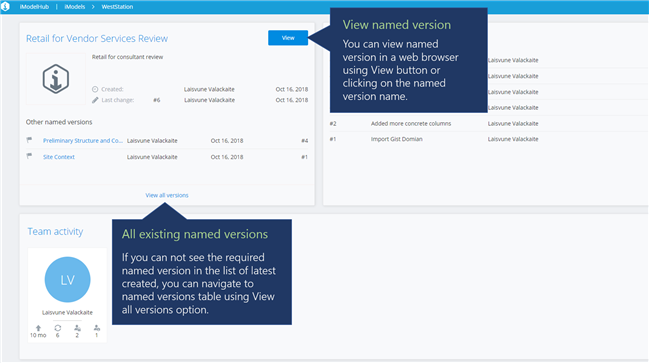
Task: Select 'Import Gist Domian' changeset
Action: (397, 139)
